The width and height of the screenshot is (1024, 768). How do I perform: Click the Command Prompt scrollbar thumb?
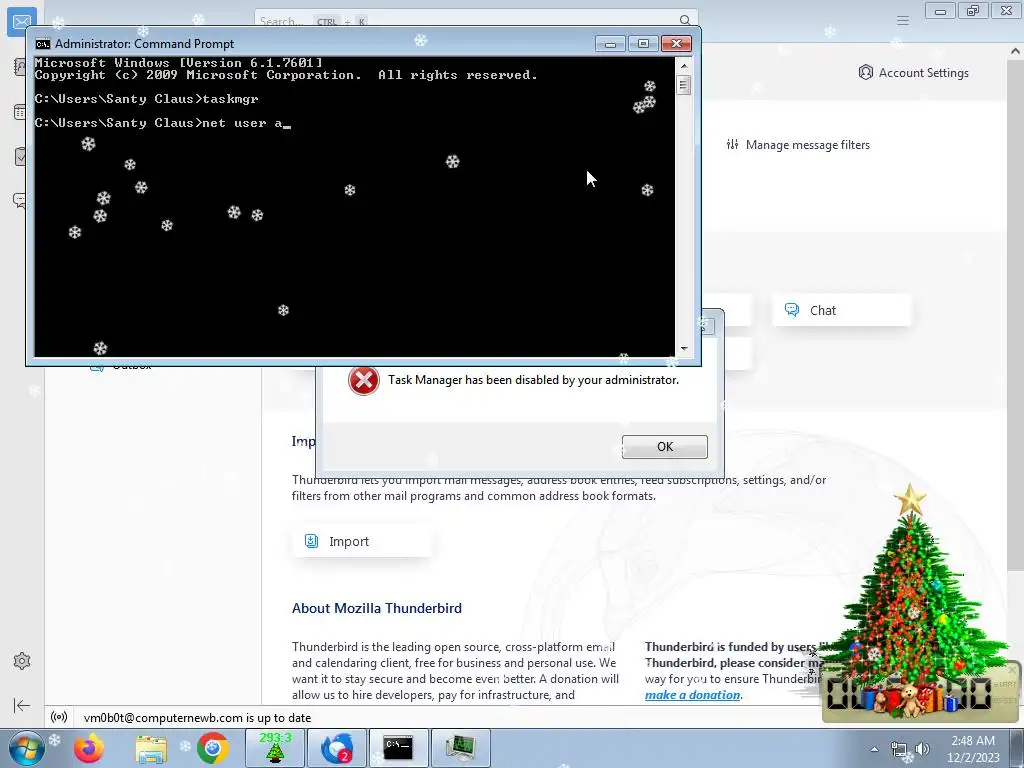point(684,85)
